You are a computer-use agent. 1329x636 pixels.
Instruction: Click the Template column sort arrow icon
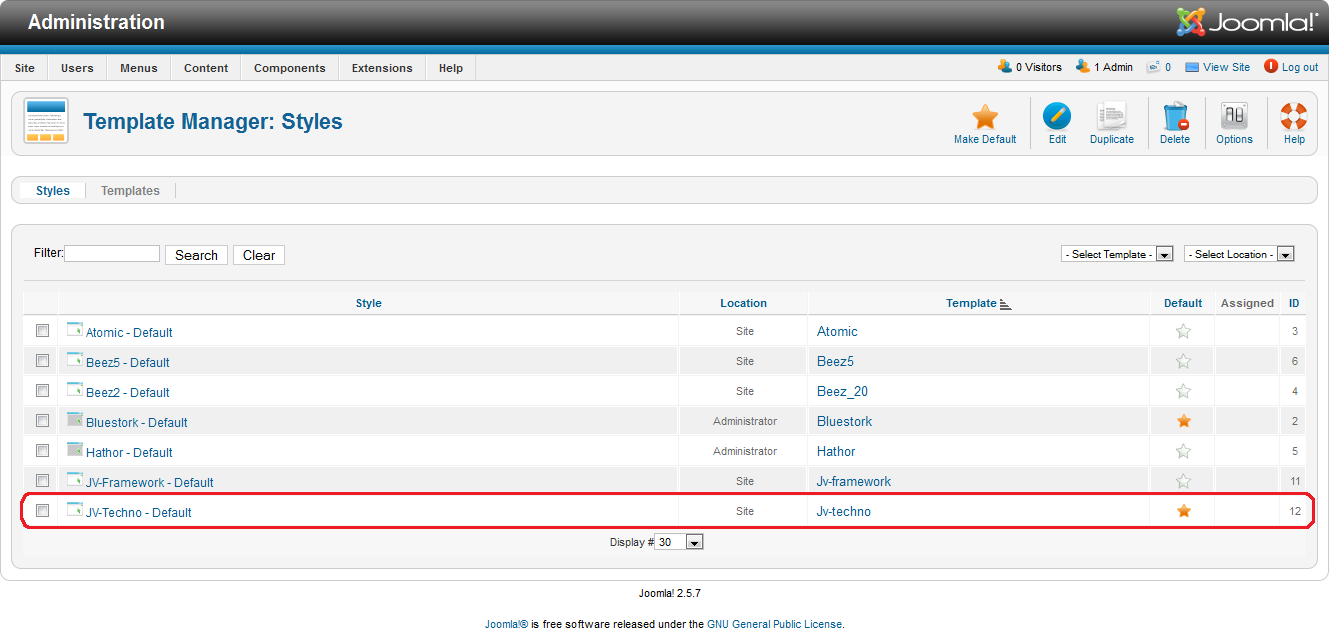(1006, 304)
